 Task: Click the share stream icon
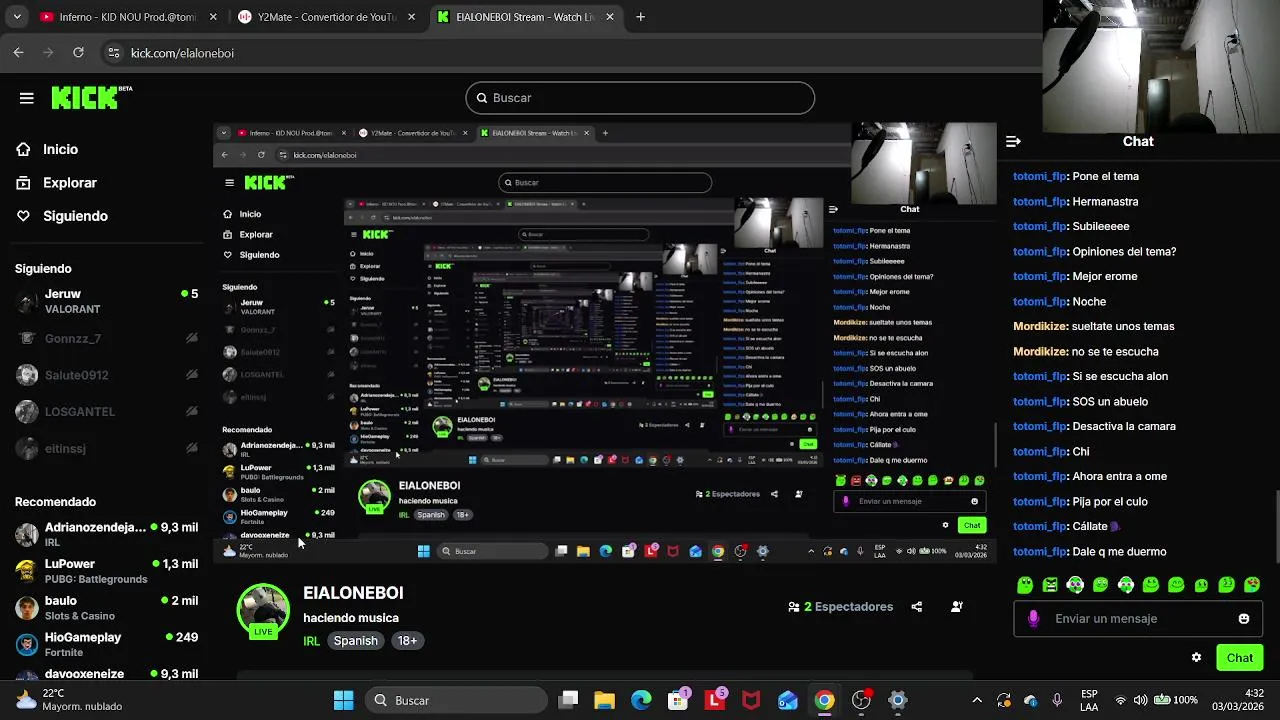[917, 607]
